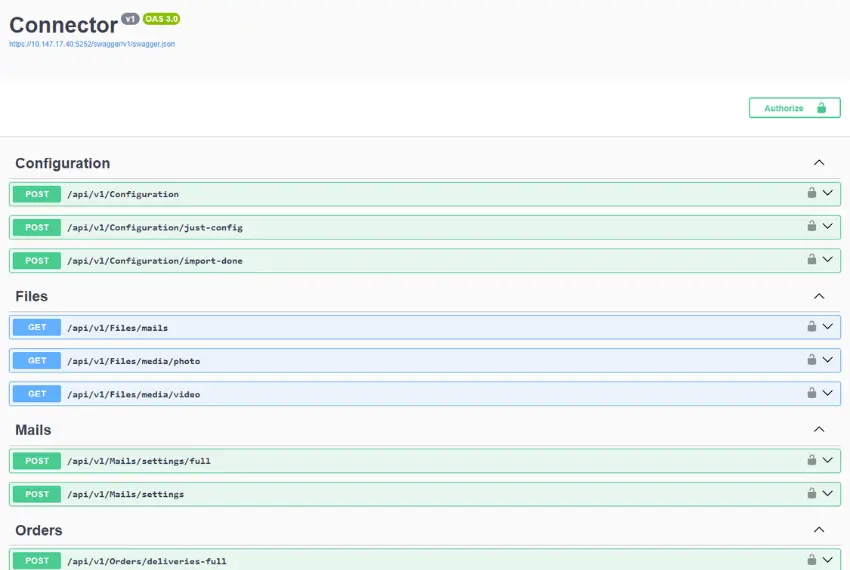Click lock icon on Mails/settings/full endpoint
The width and height of the screenshot is (850, 570).
(812, 460)
